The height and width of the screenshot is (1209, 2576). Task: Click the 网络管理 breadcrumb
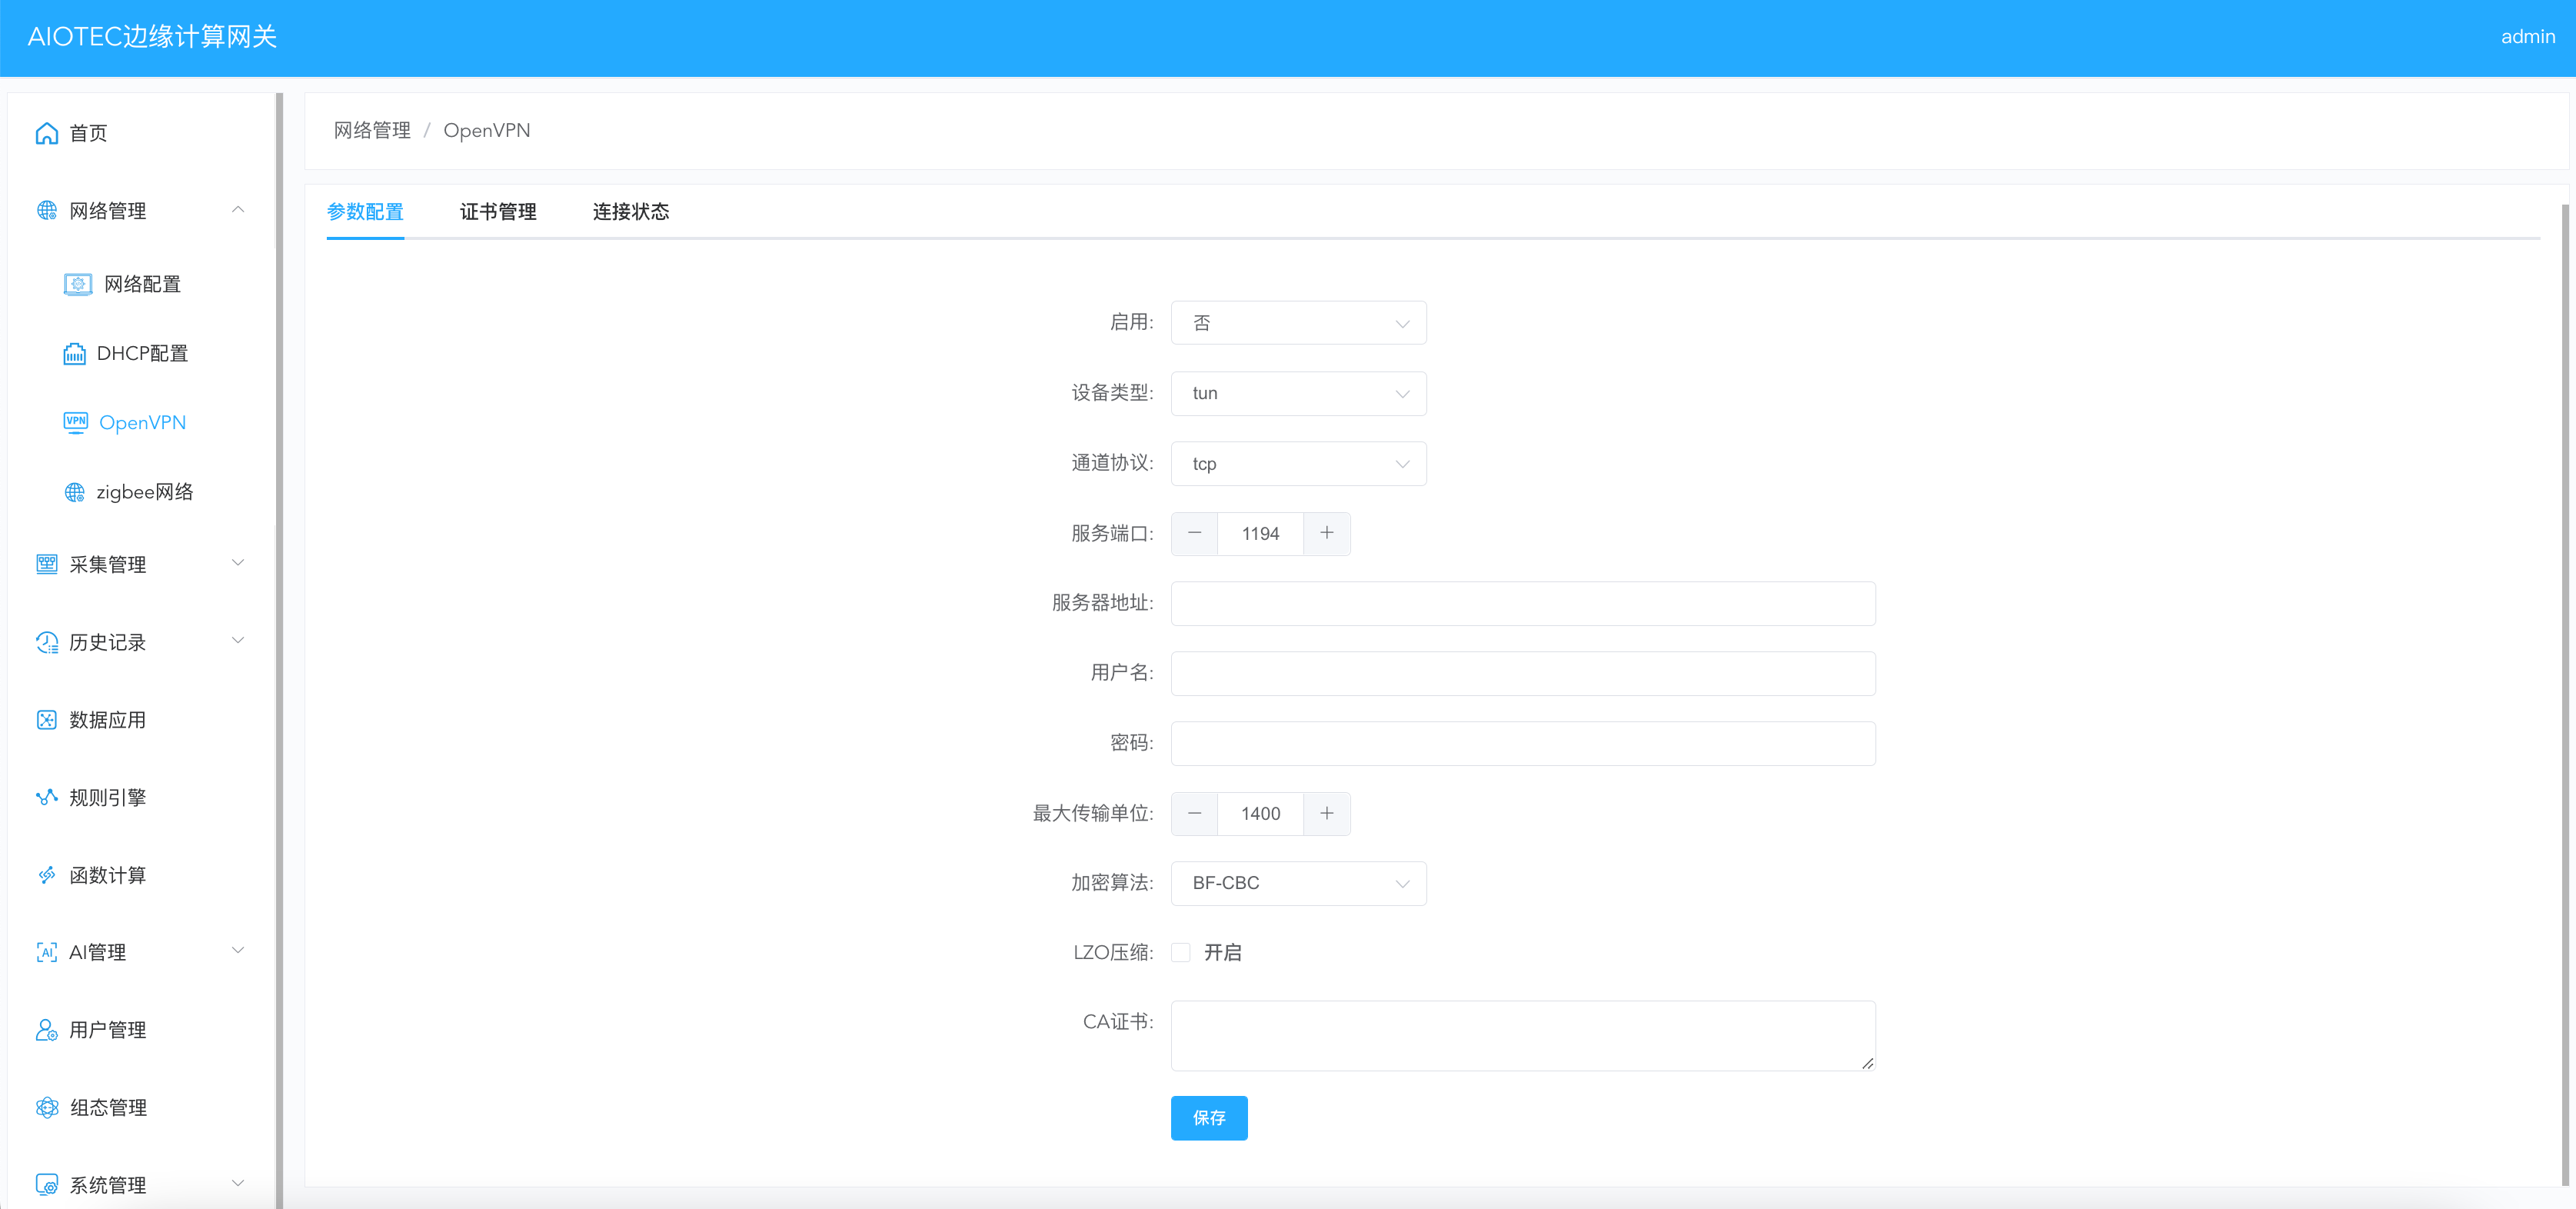pyautogui.click(x=372, y=130)
